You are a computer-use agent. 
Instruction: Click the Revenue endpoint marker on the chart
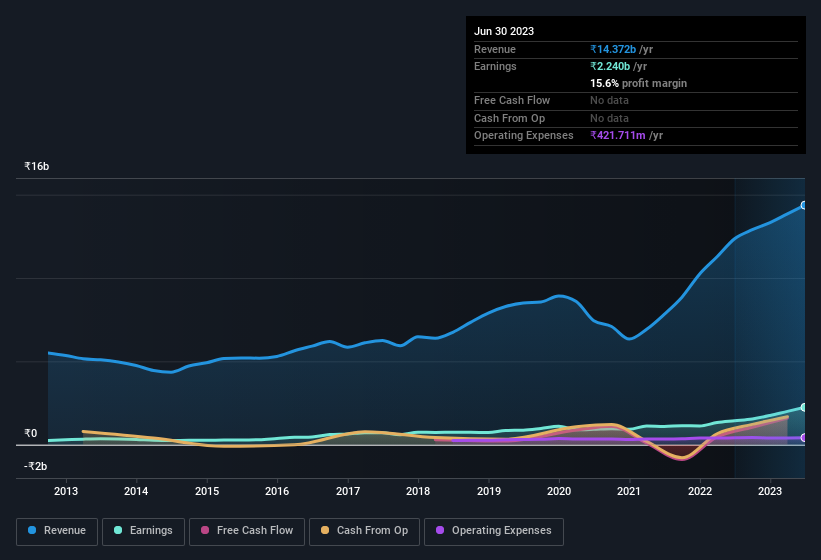[x=804, y=205]
